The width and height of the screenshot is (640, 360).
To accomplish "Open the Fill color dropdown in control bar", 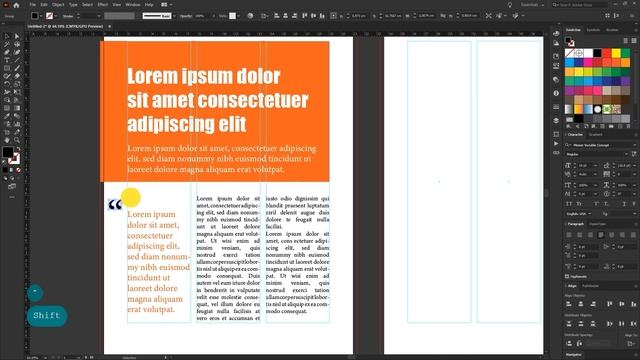I will pyautogui.click(x=41, y=16).
